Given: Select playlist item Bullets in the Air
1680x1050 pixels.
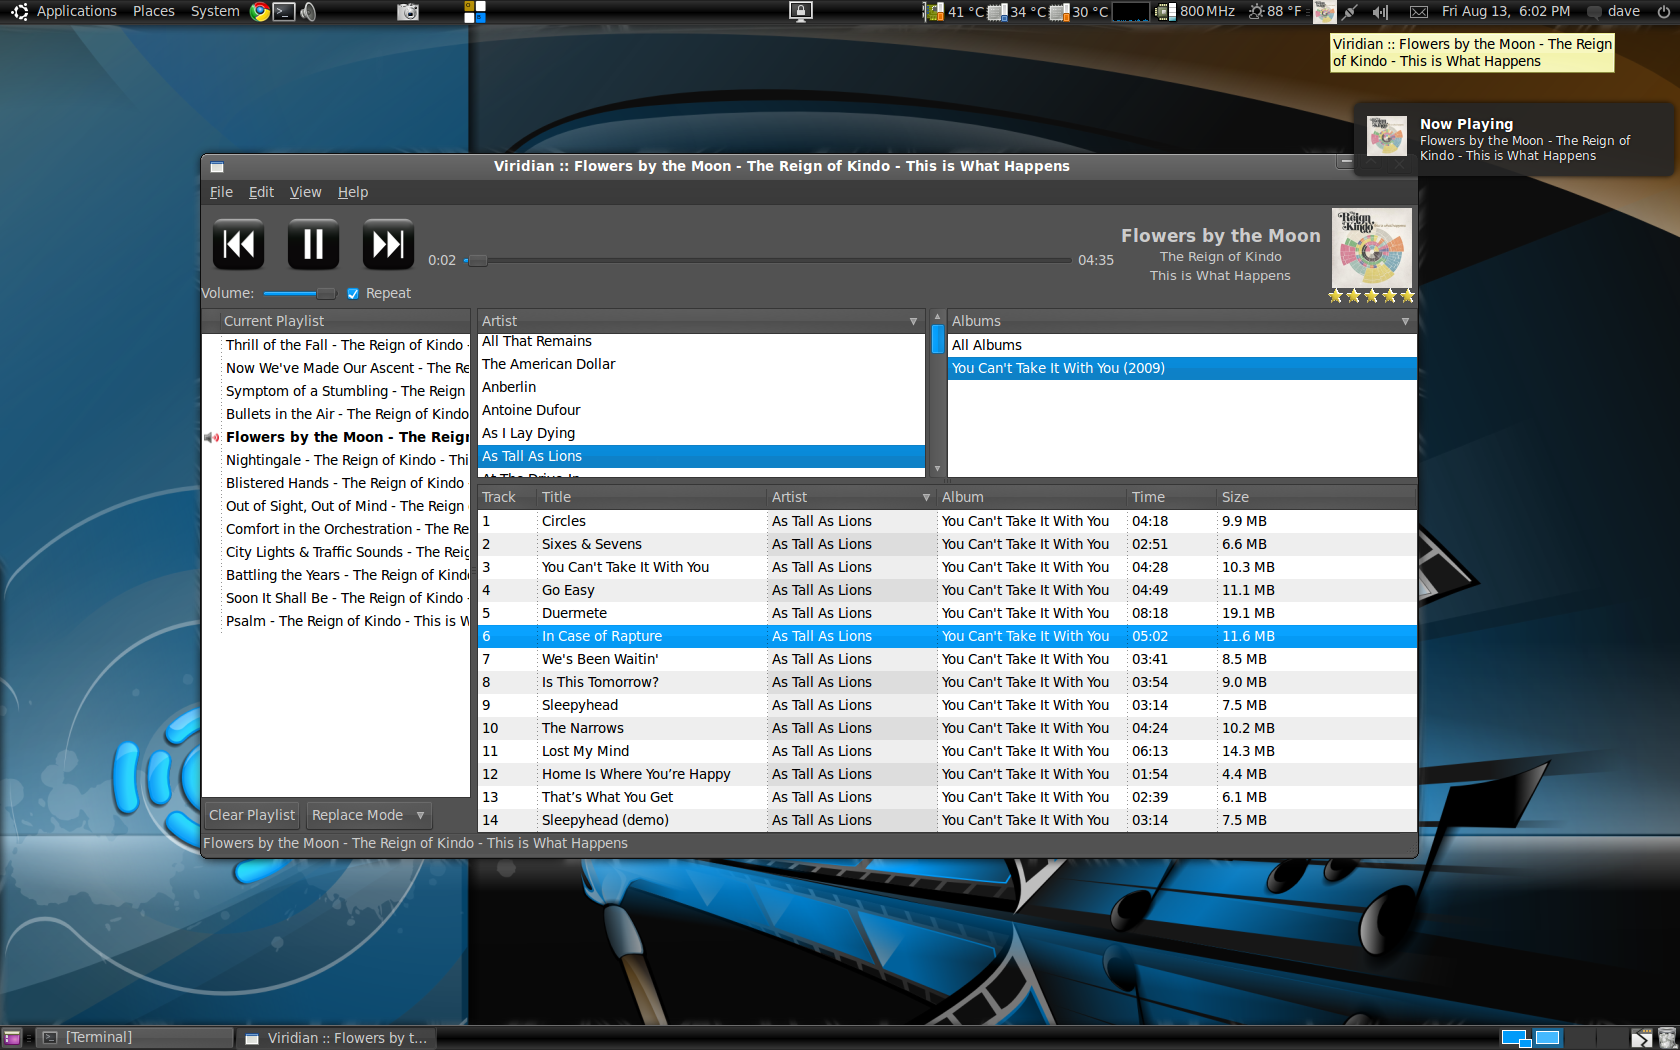Looking at the screenshot, I should (336, 414).
